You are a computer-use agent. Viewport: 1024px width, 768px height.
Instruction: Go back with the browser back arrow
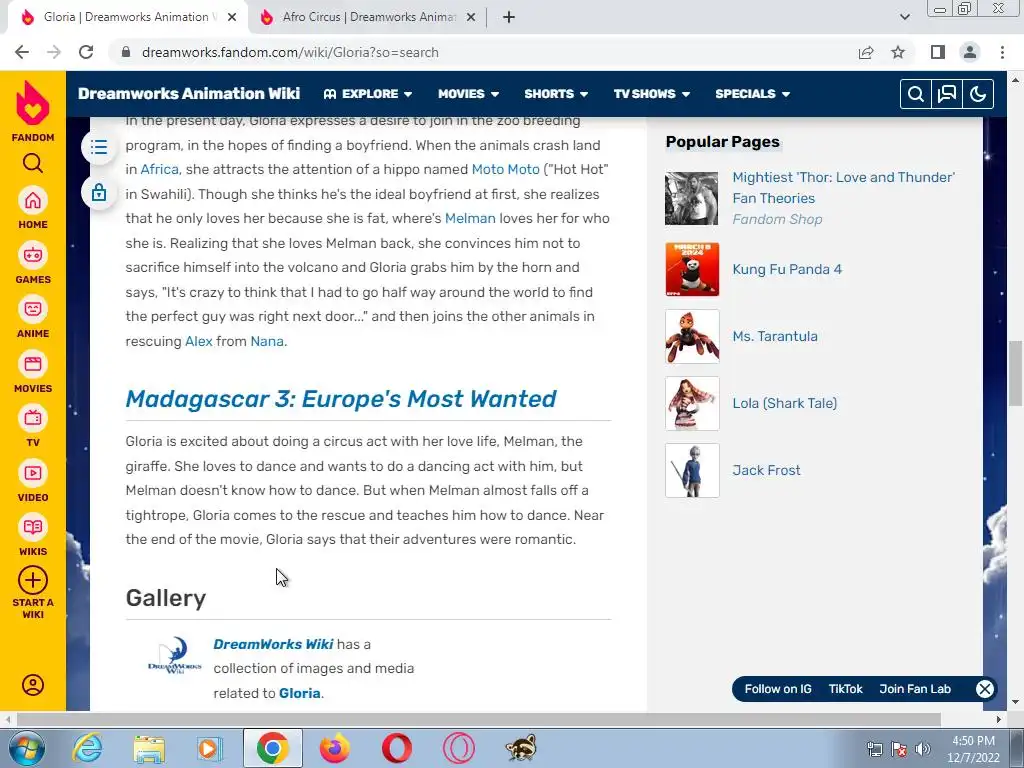(22, 52)
